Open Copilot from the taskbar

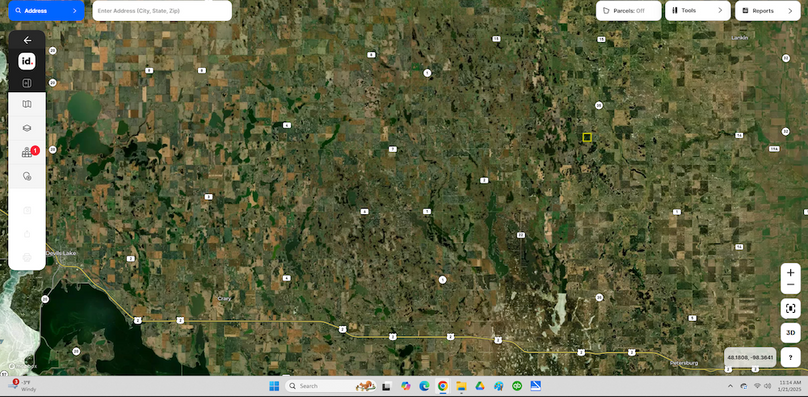click(406, 386)
